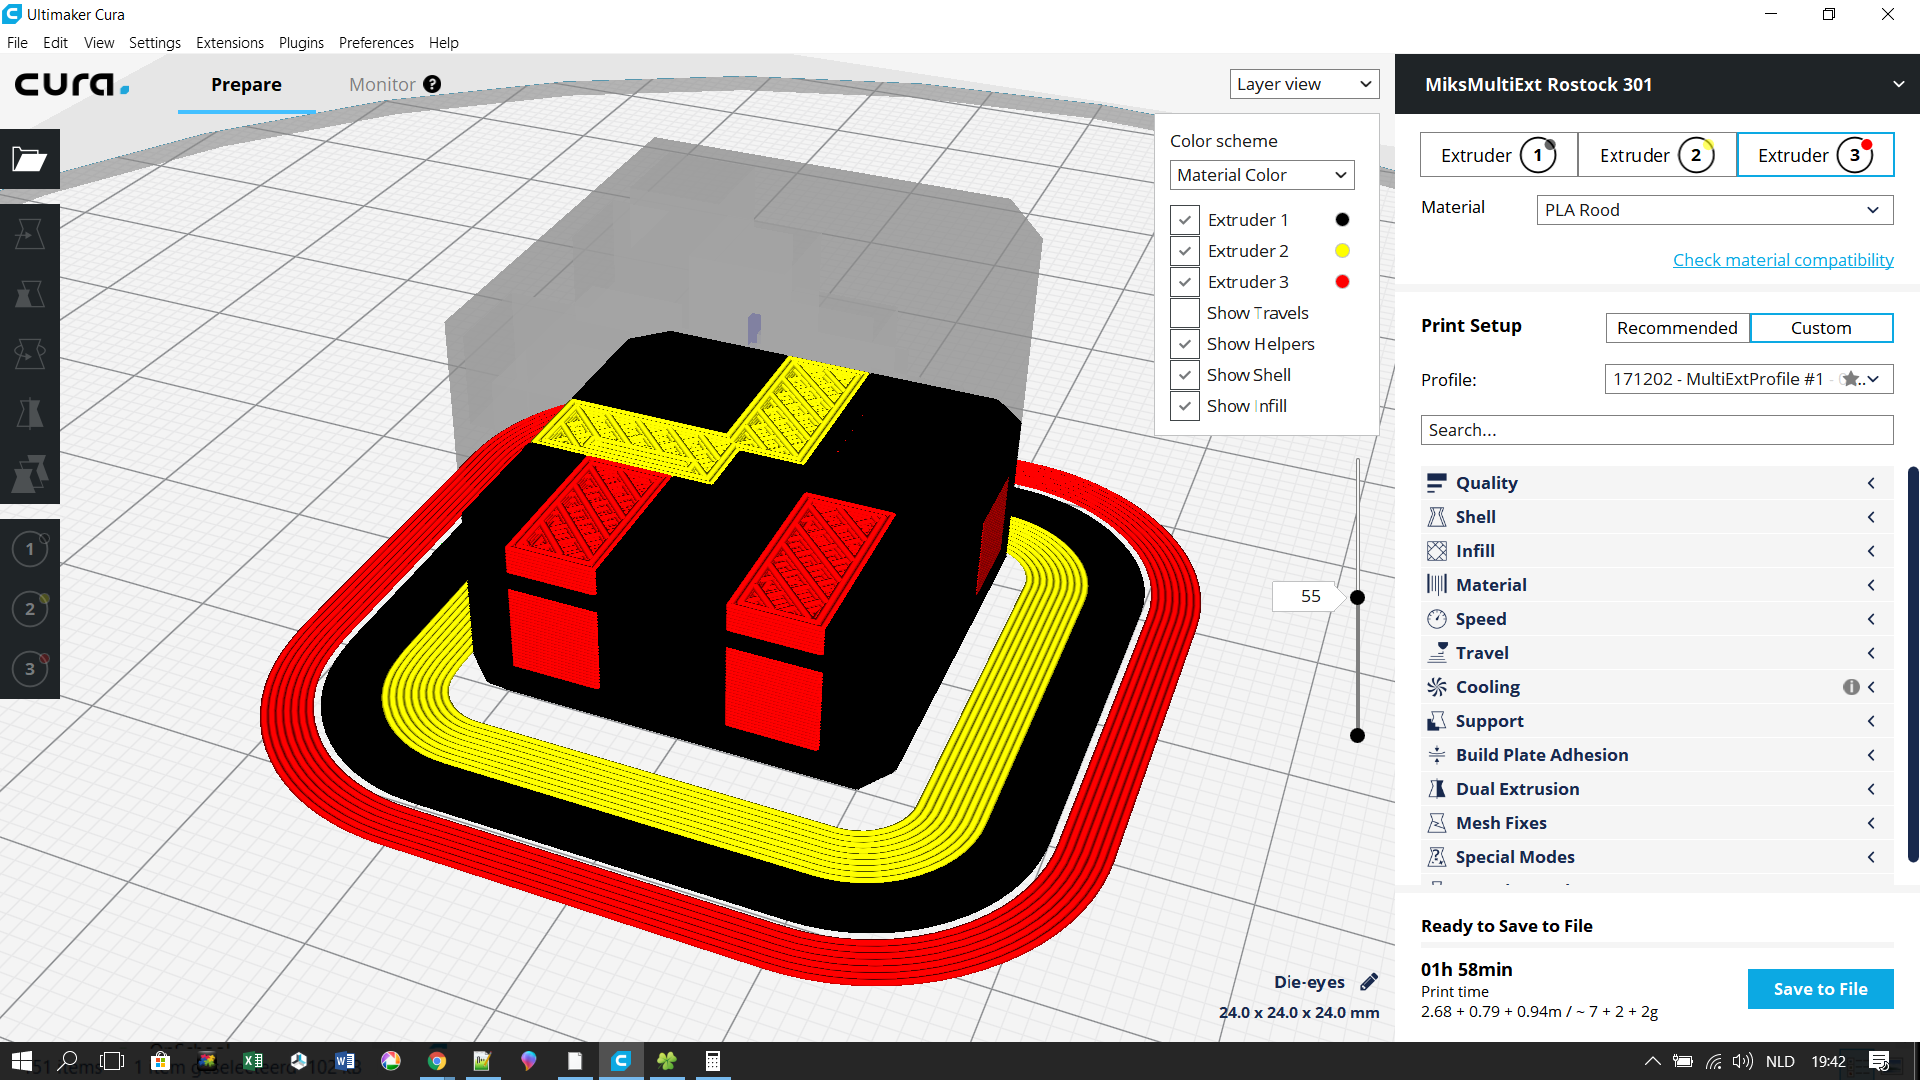Select the Per Model Settings tool
This screenshot has height=1080, width=1920.
[x=30, y=474]
